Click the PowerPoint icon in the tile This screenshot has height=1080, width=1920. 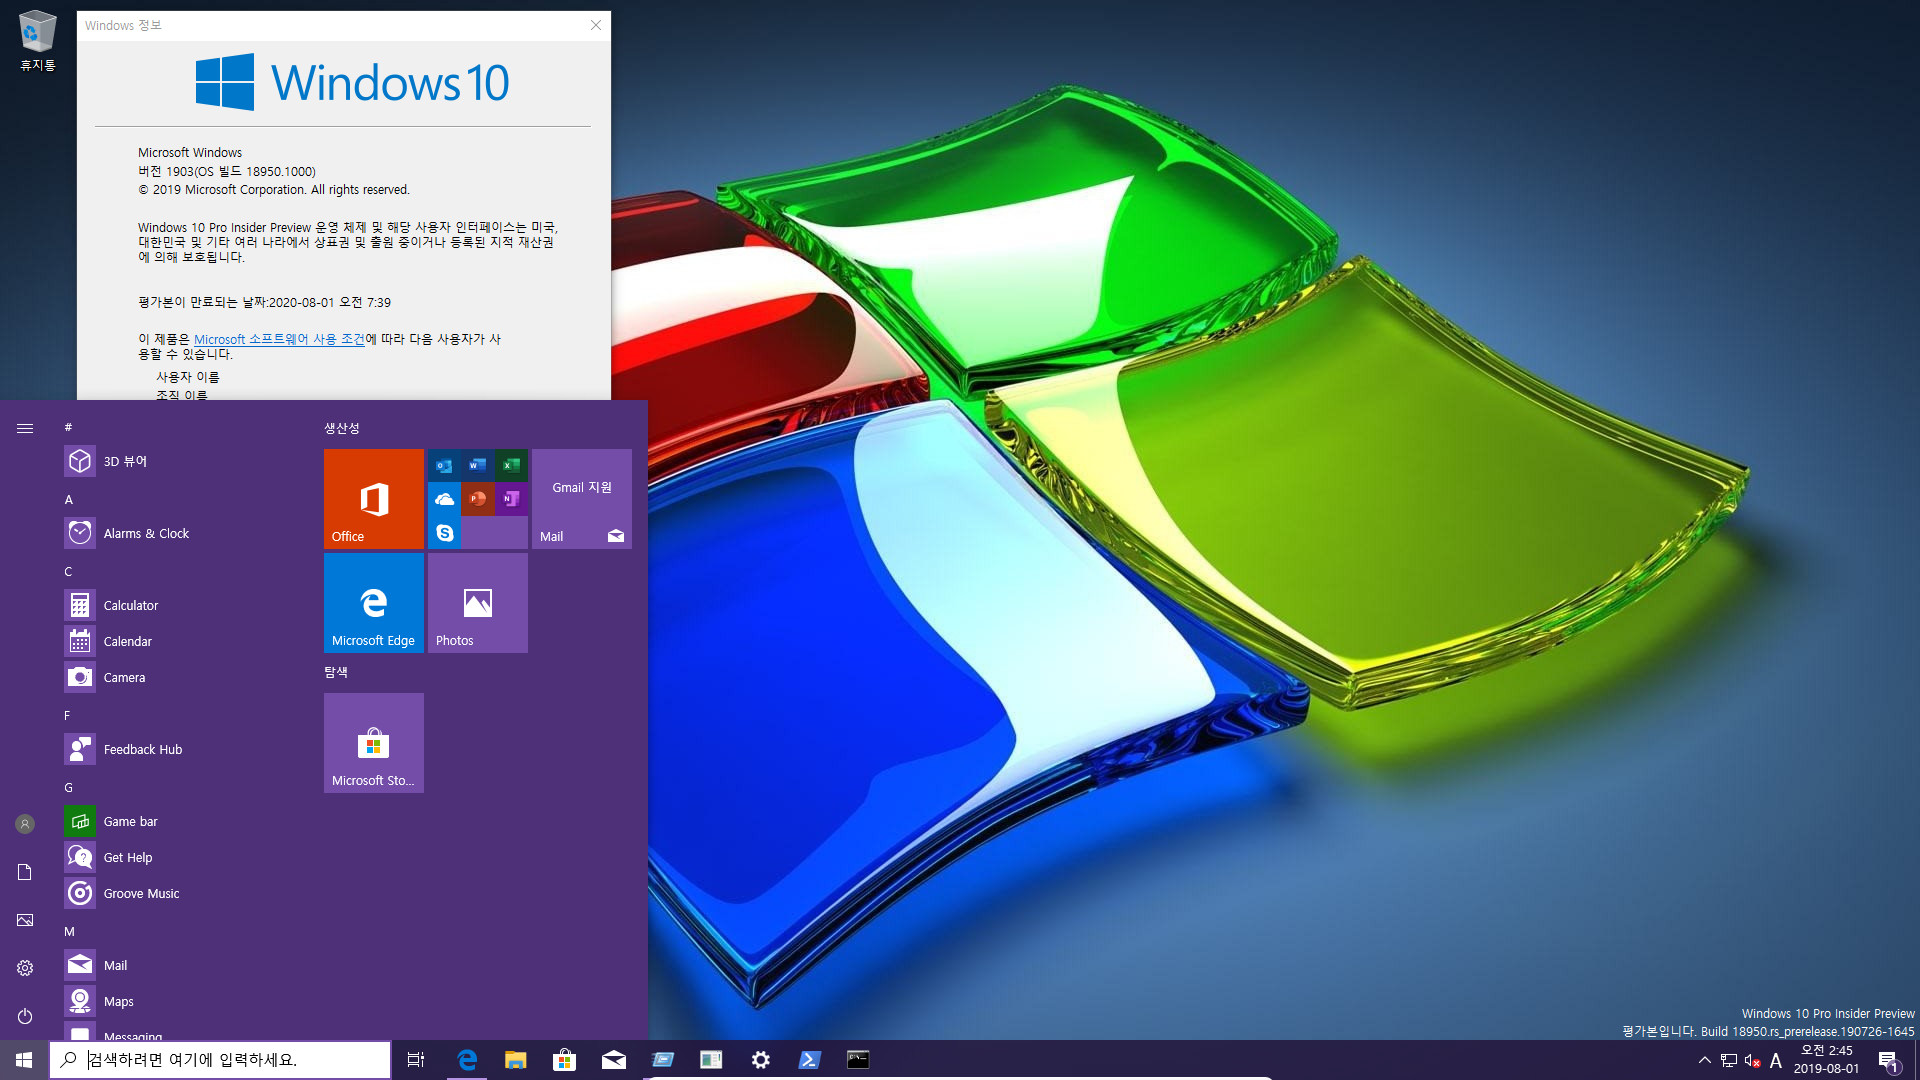[478, 499]
